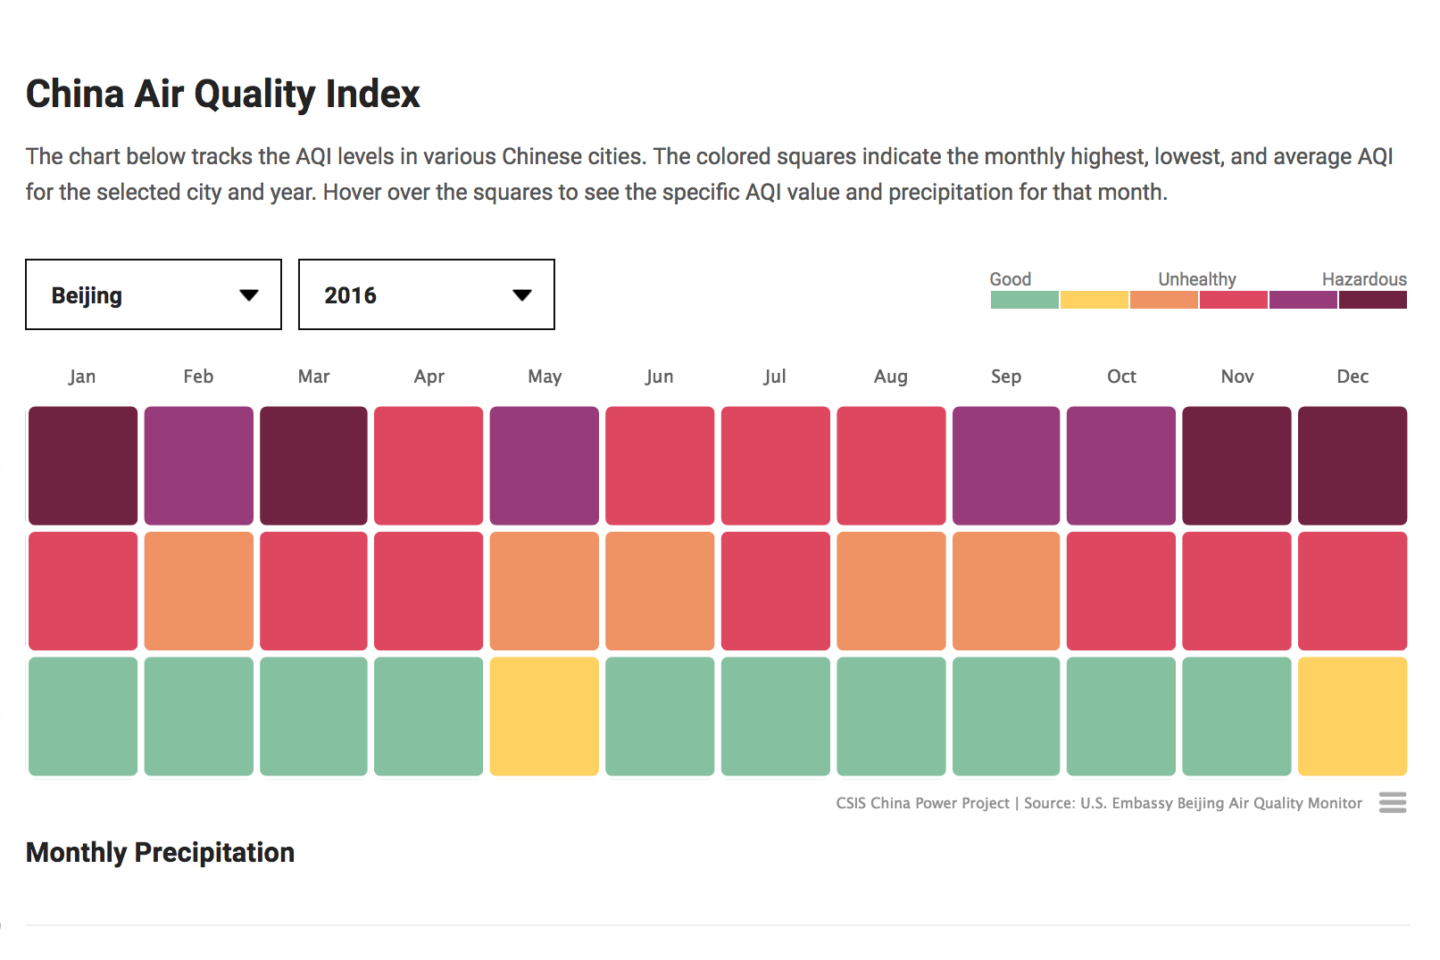This screenshot has width=1440, height=960.
Task: Click the arrow on the 2016 selector
Action: [x=522, y=295]
